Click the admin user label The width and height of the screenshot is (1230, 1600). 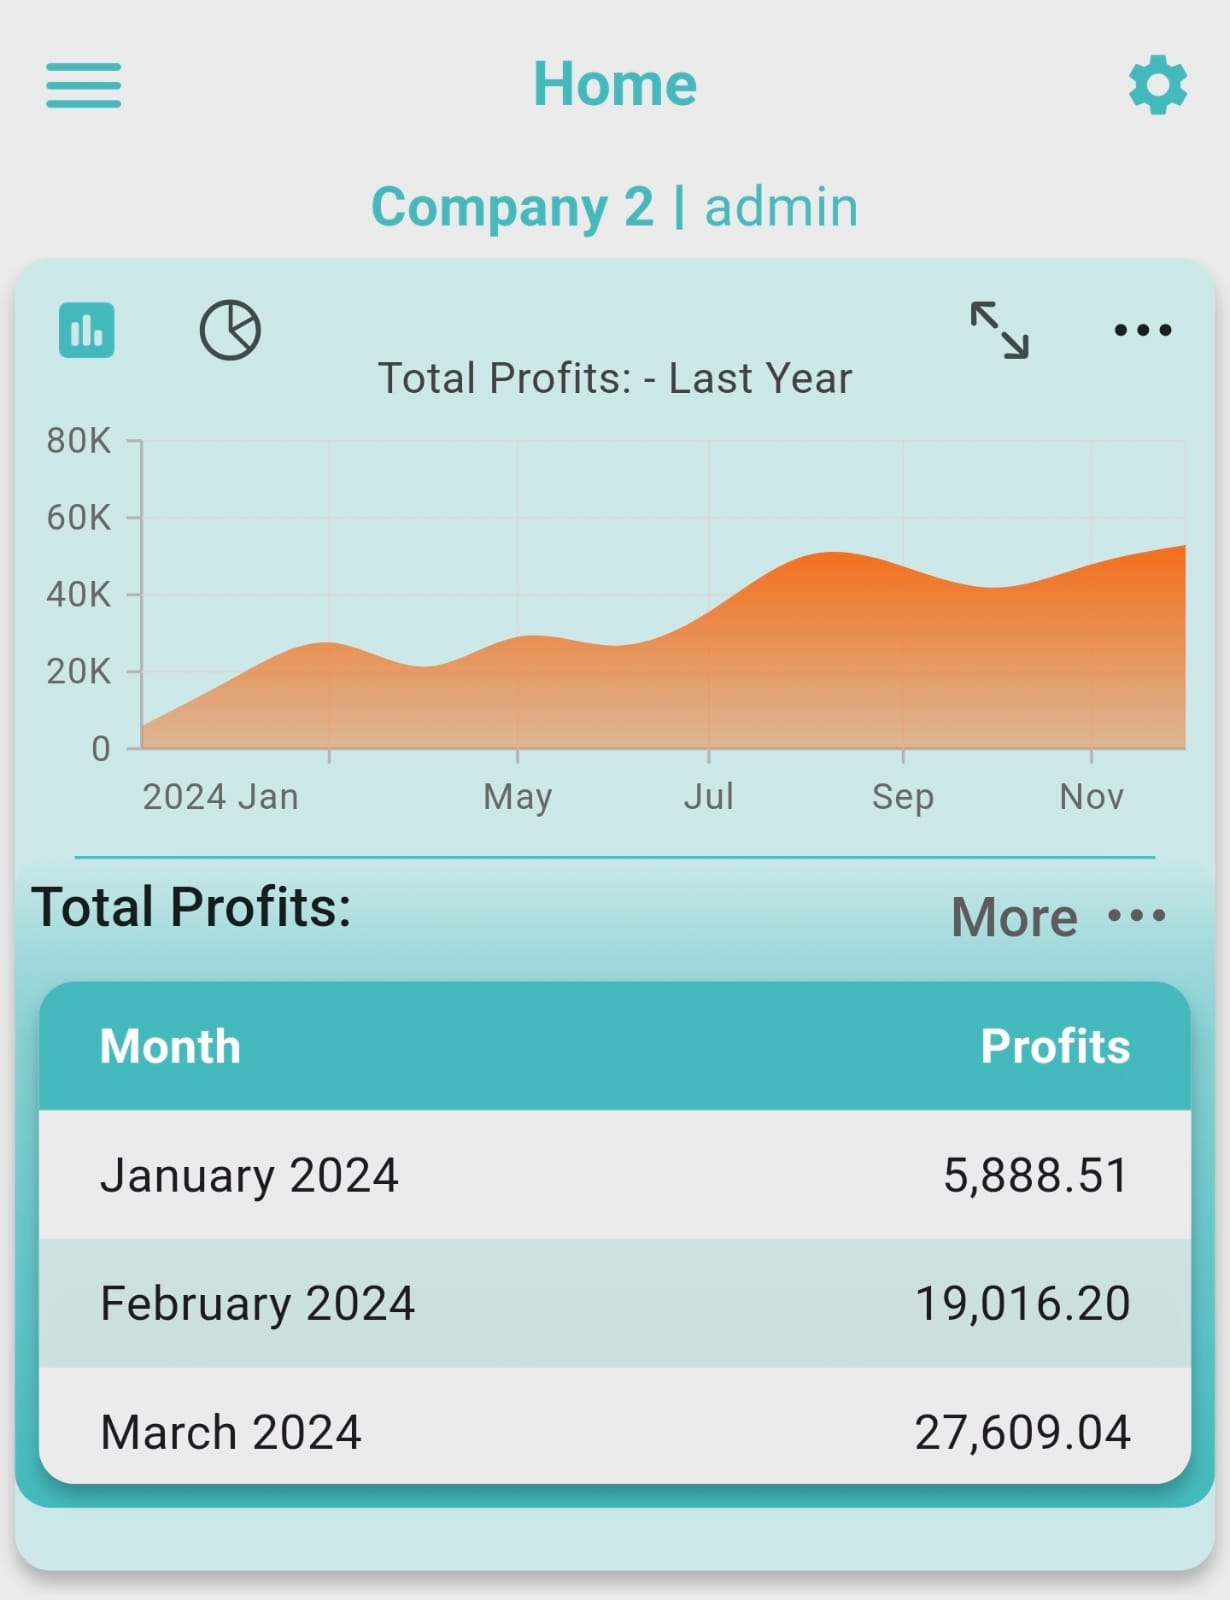pos(781,207)
